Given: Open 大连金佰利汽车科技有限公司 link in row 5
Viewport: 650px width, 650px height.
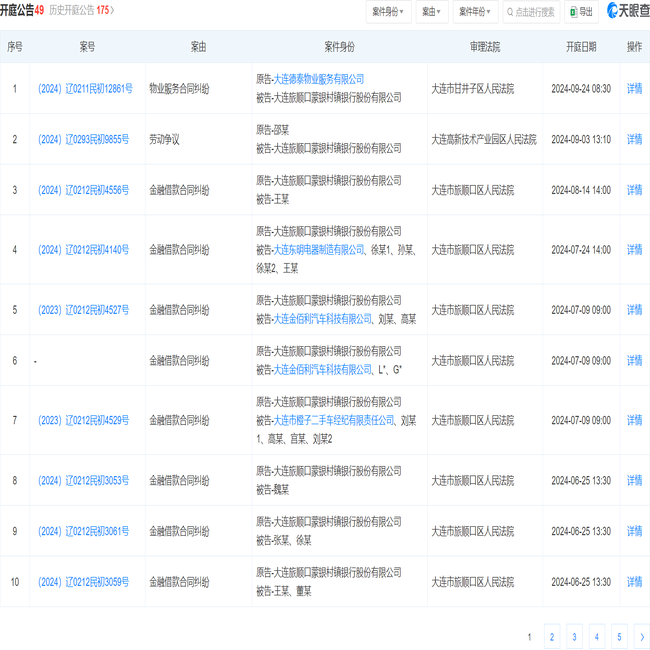Looking at the screenshot, I should tap(323, 319).
